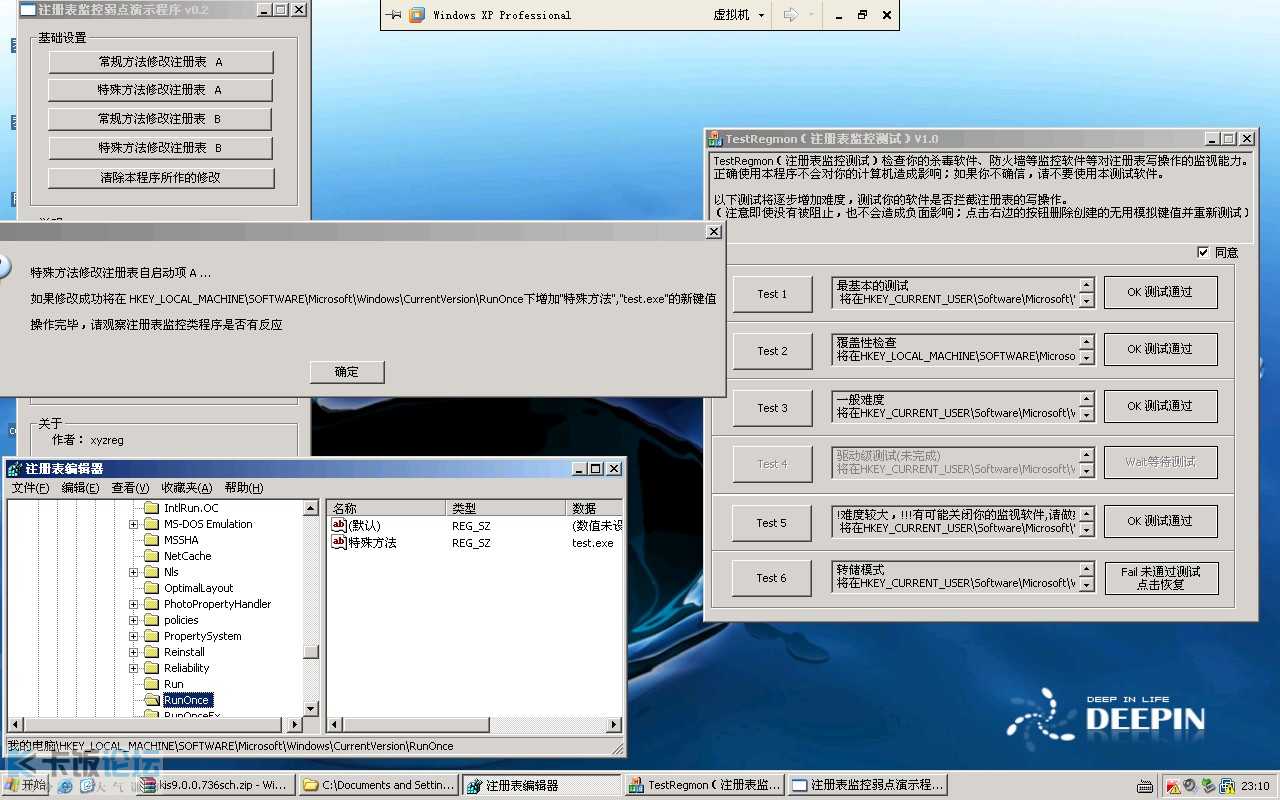This screenshot has height=800, width=1280.
Task: Click scroll-up arrow in Test 6 description box
Action: (x=1087, y=571)
